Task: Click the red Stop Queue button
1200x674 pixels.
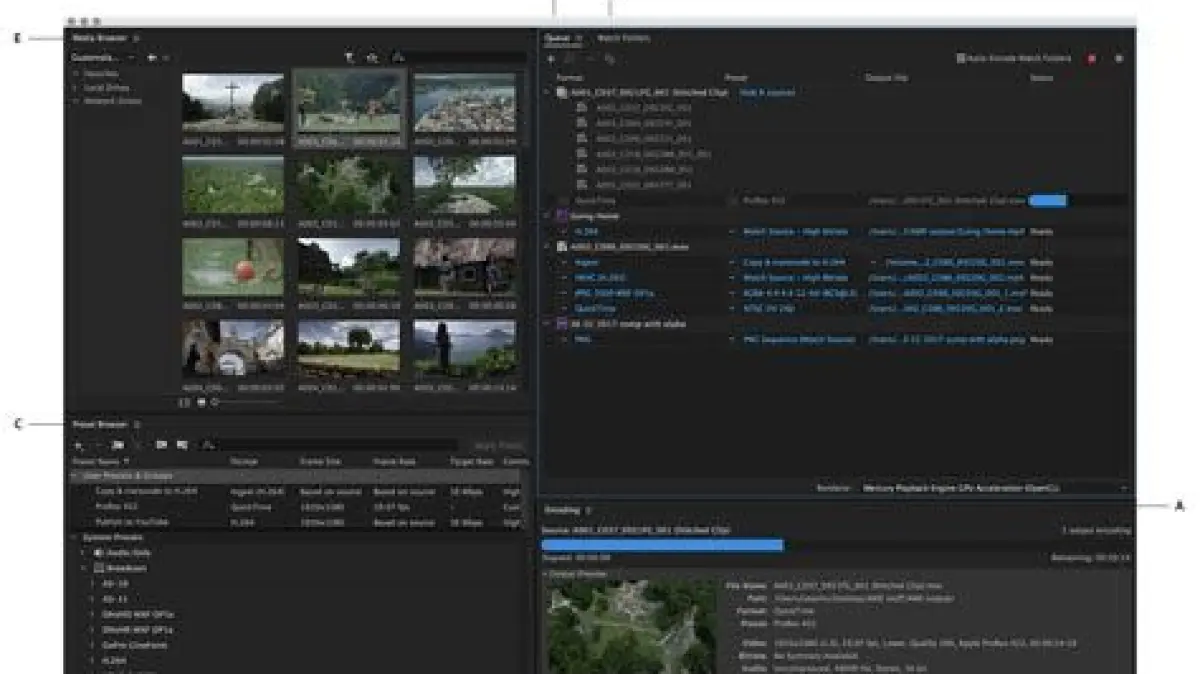Action: [x=1091, y=59]
